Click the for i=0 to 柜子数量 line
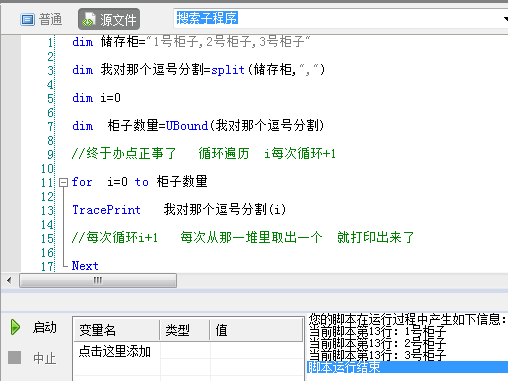 (x=140, y=182)
